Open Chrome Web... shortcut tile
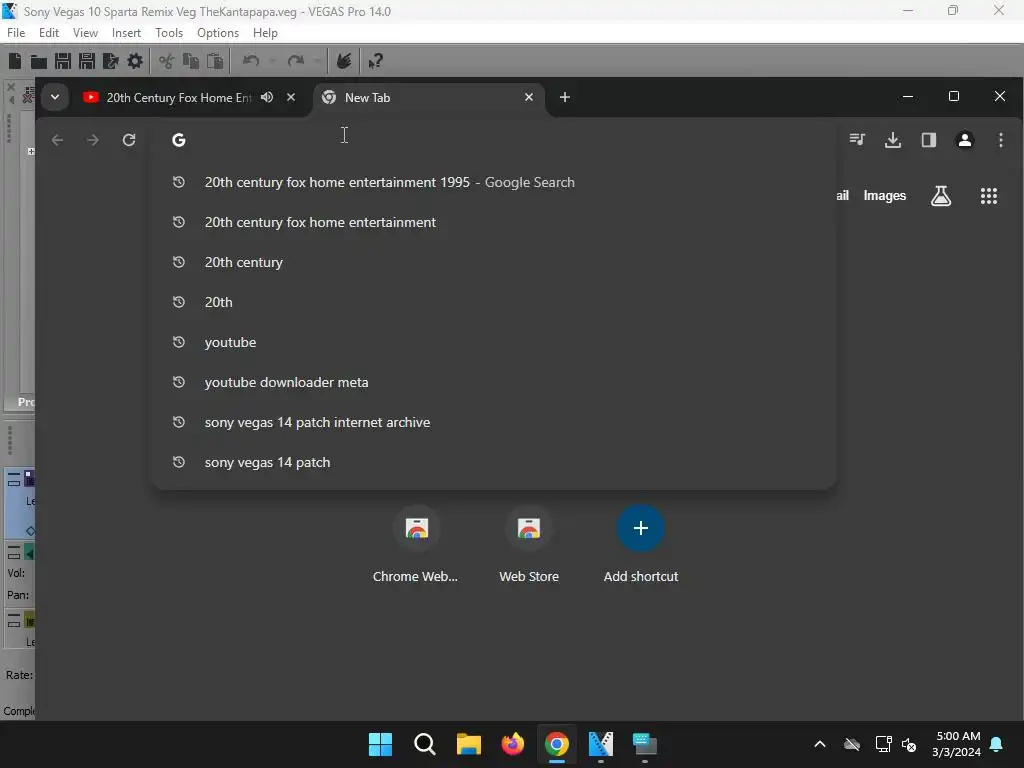 (x=416, y=545)
